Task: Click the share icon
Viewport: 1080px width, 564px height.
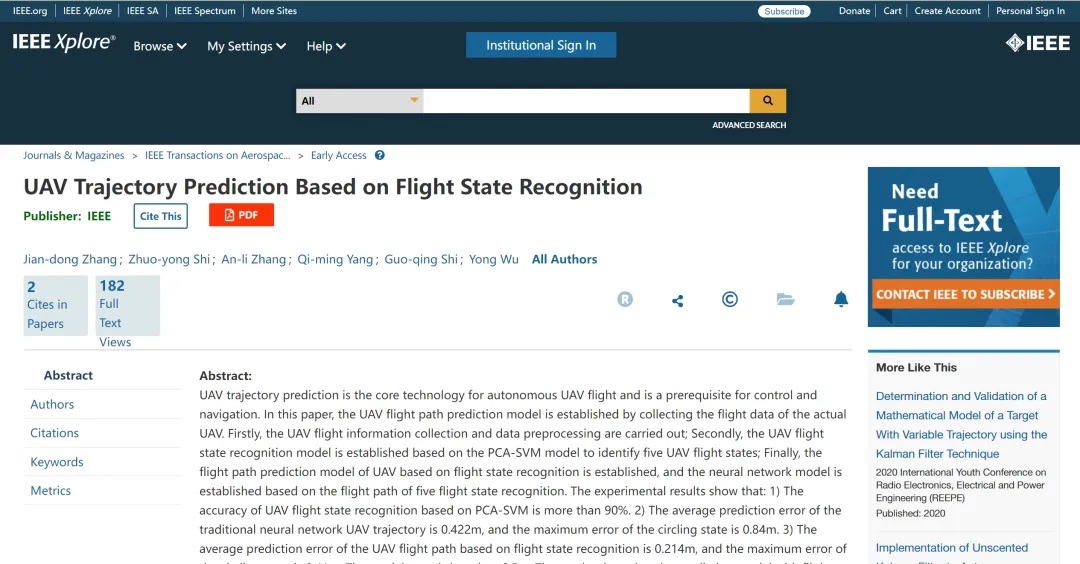Action: click(678, 300)
